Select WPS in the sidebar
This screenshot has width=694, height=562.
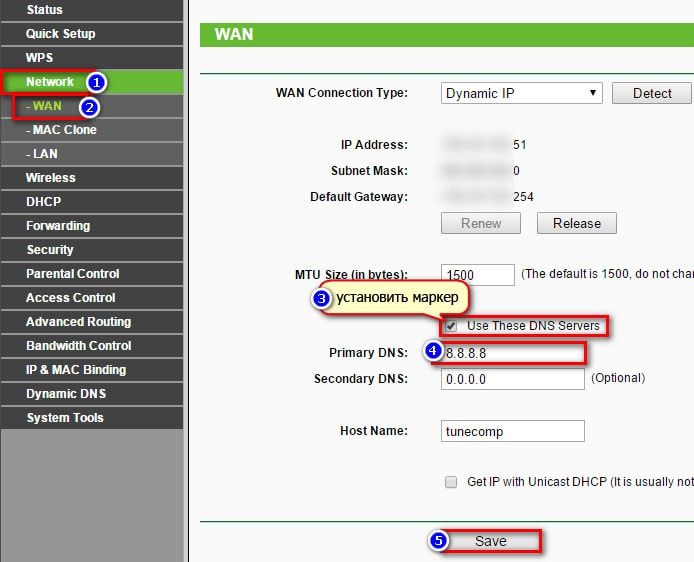click(x=40, y=58)
